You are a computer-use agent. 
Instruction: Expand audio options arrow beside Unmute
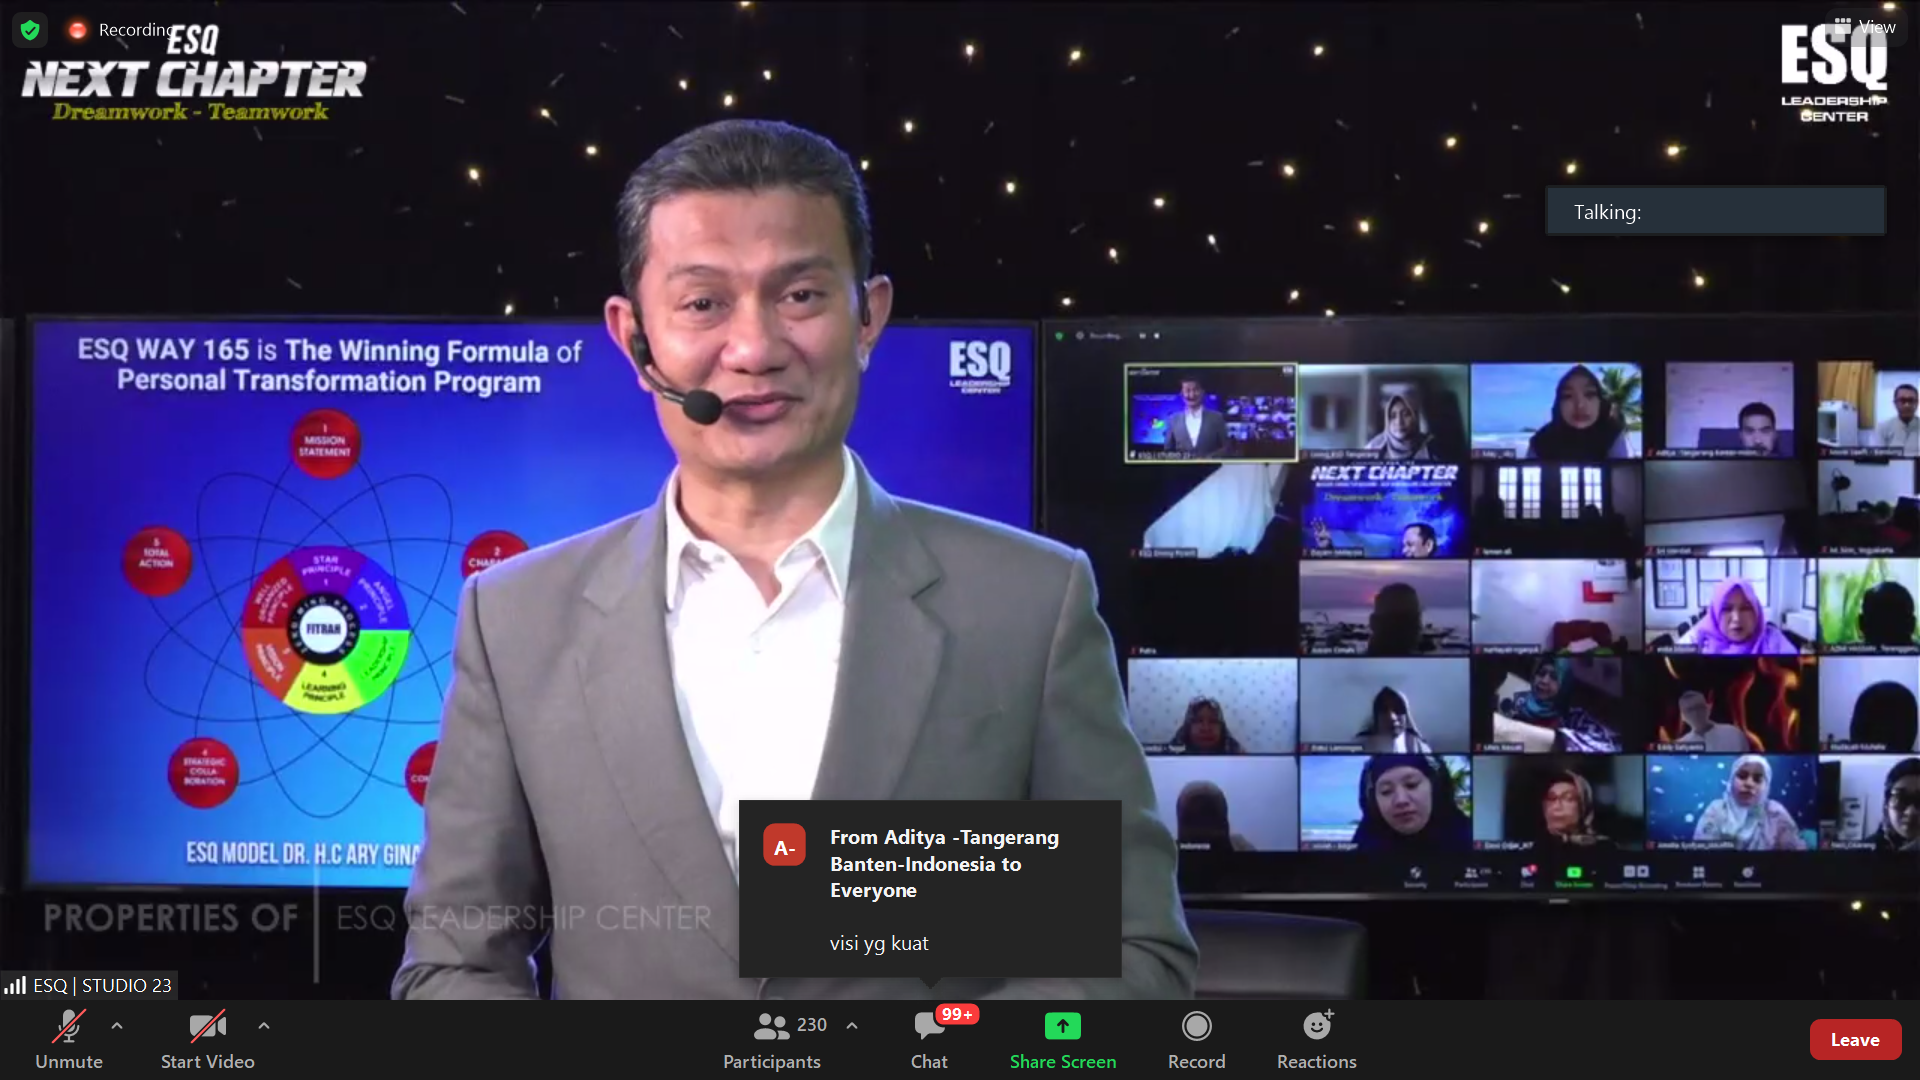coord(117,1025)
